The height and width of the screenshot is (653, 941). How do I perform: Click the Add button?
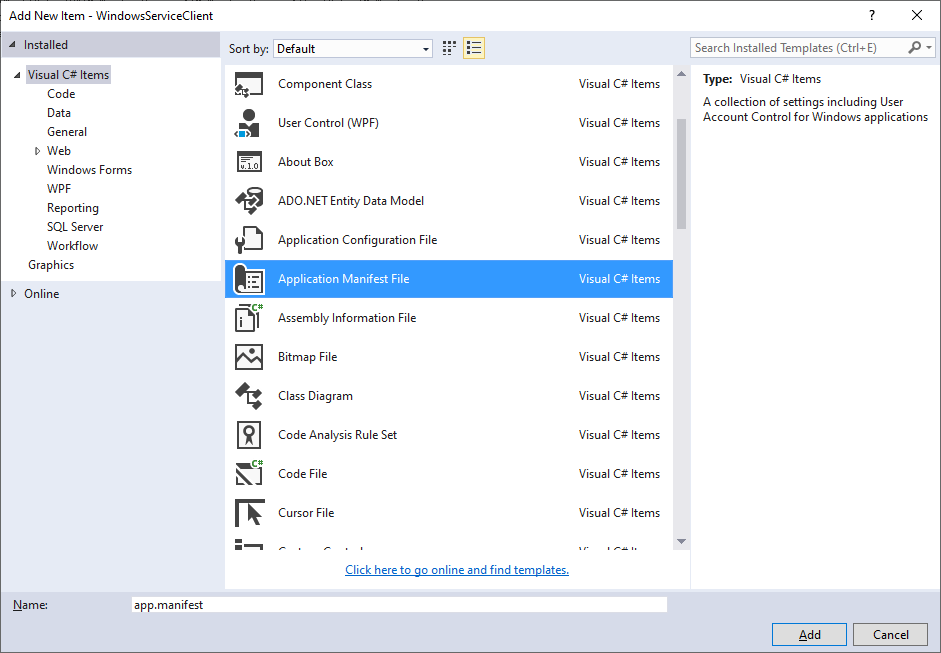coord(809,634)
